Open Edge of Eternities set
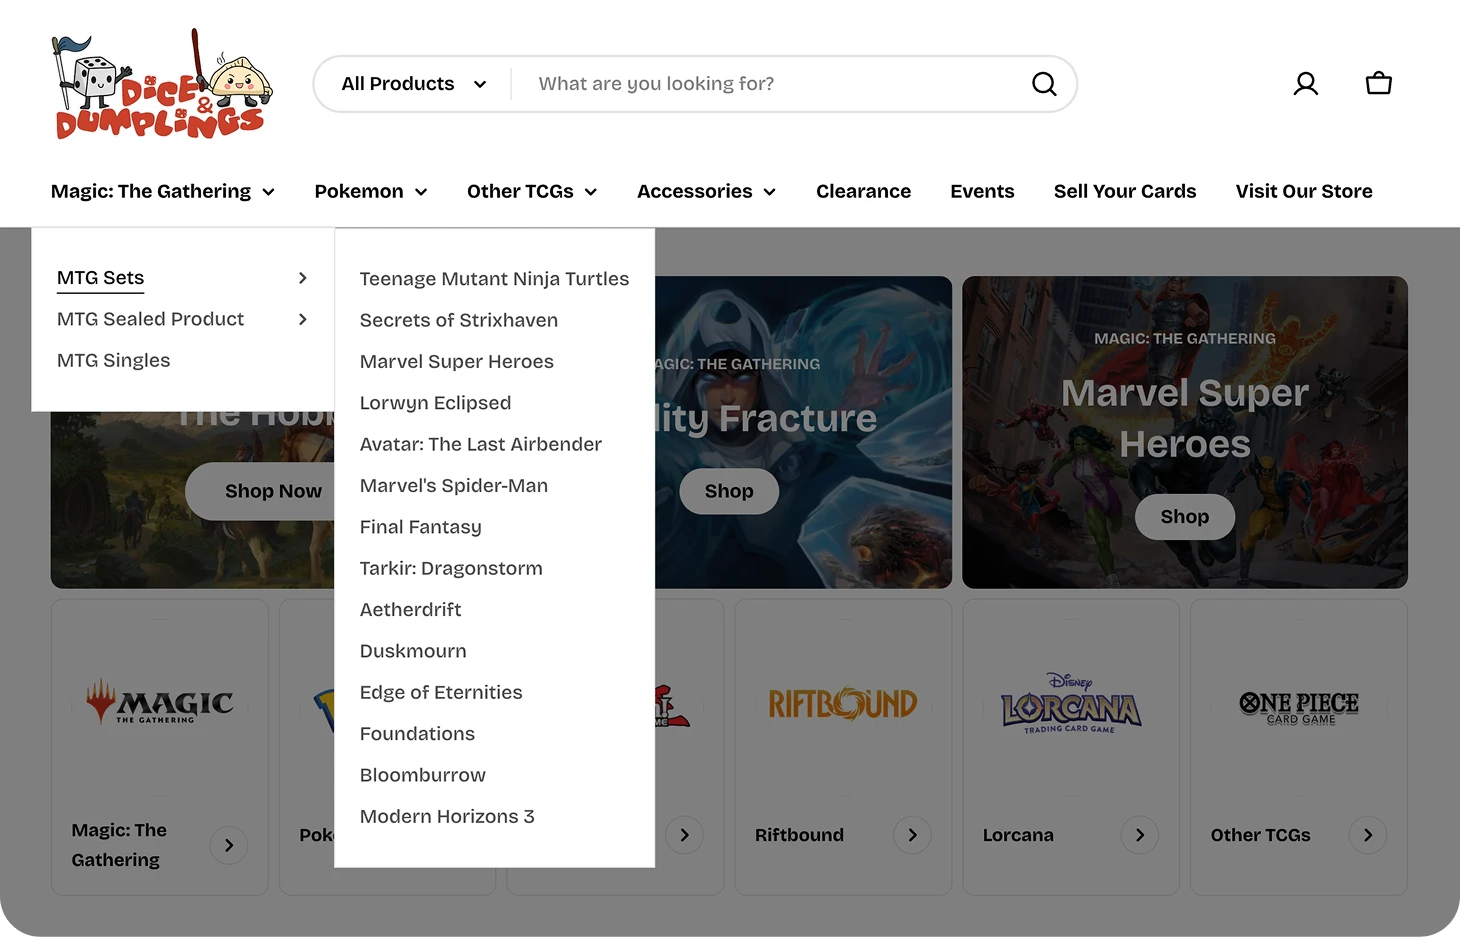The width and height of the screenshot is (1460, 937). (x=441, y=692)
